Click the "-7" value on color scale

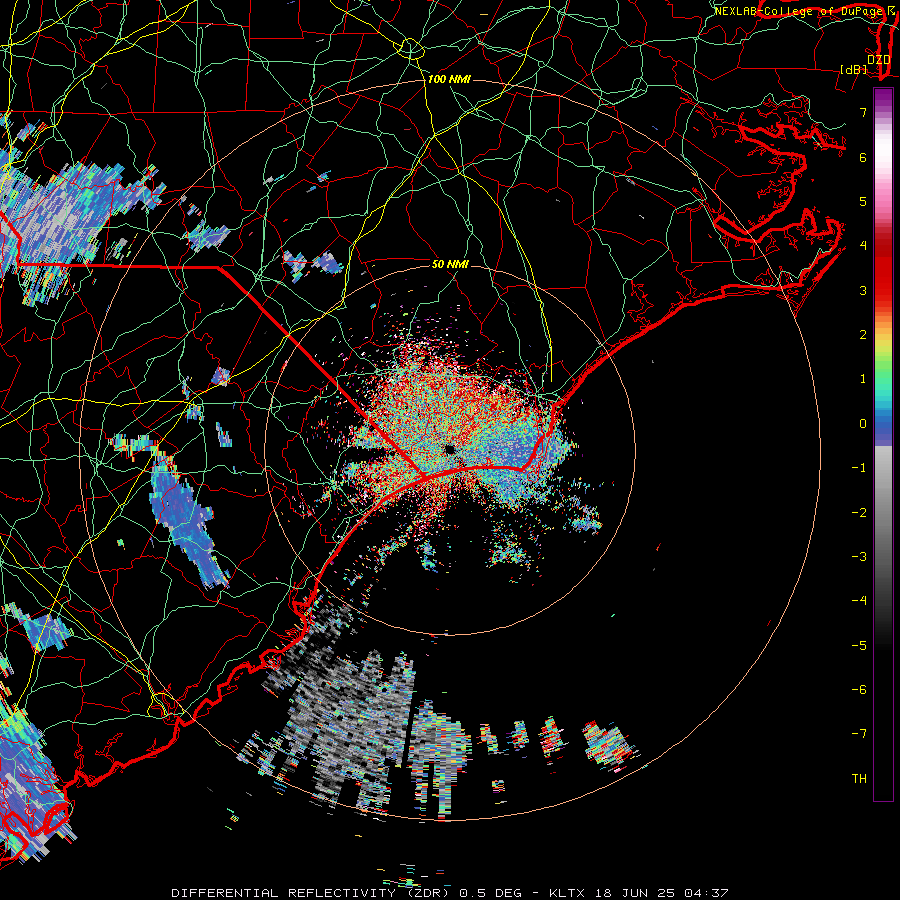[x=859, y=734]
